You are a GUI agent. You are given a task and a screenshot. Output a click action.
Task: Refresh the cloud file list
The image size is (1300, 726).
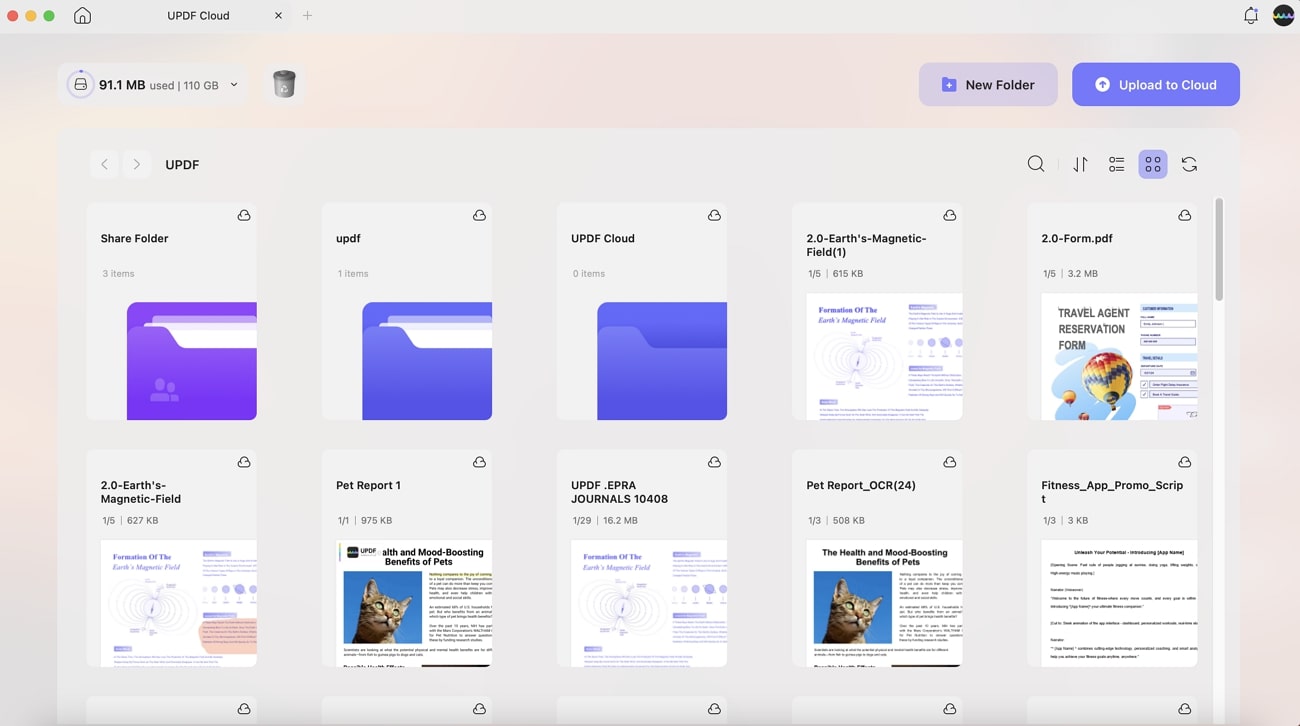[x=1189, y=164]
